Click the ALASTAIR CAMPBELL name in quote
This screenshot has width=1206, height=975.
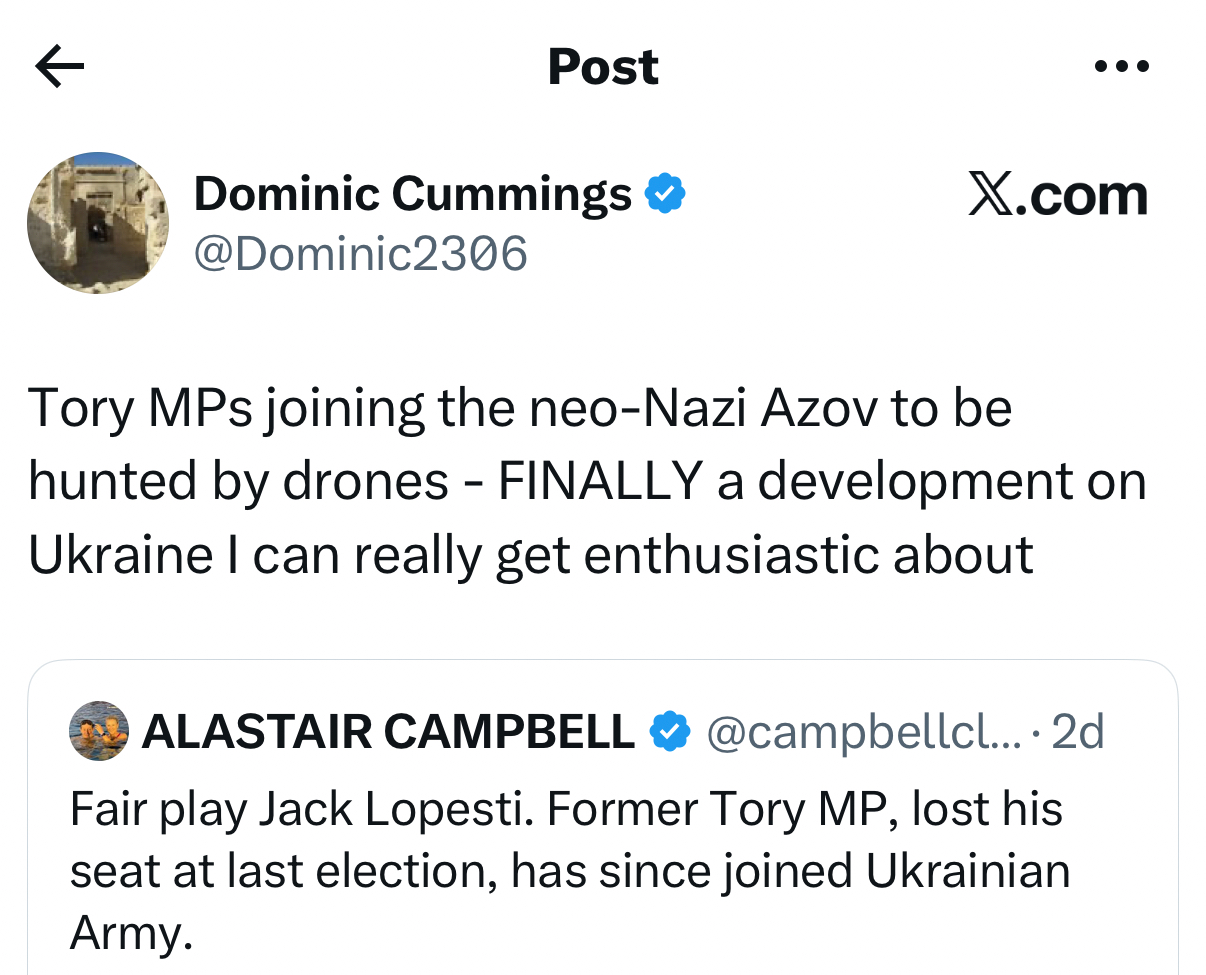pos(388,732)
